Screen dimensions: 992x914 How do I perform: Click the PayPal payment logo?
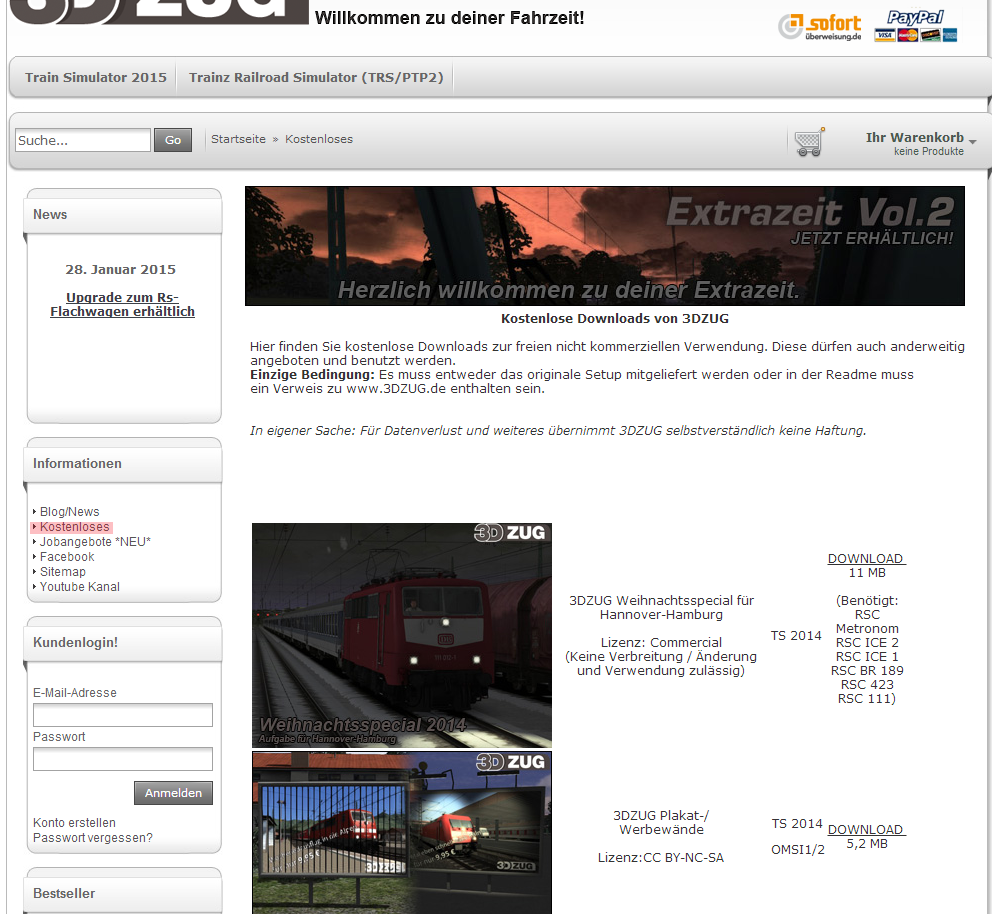click(915, 27)
